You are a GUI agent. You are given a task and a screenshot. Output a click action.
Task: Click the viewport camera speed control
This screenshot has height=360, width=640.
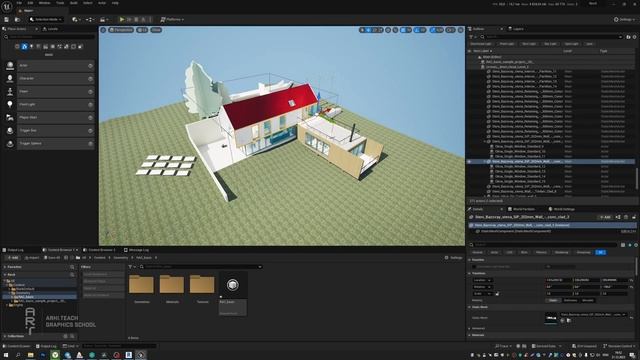point(450,30)
